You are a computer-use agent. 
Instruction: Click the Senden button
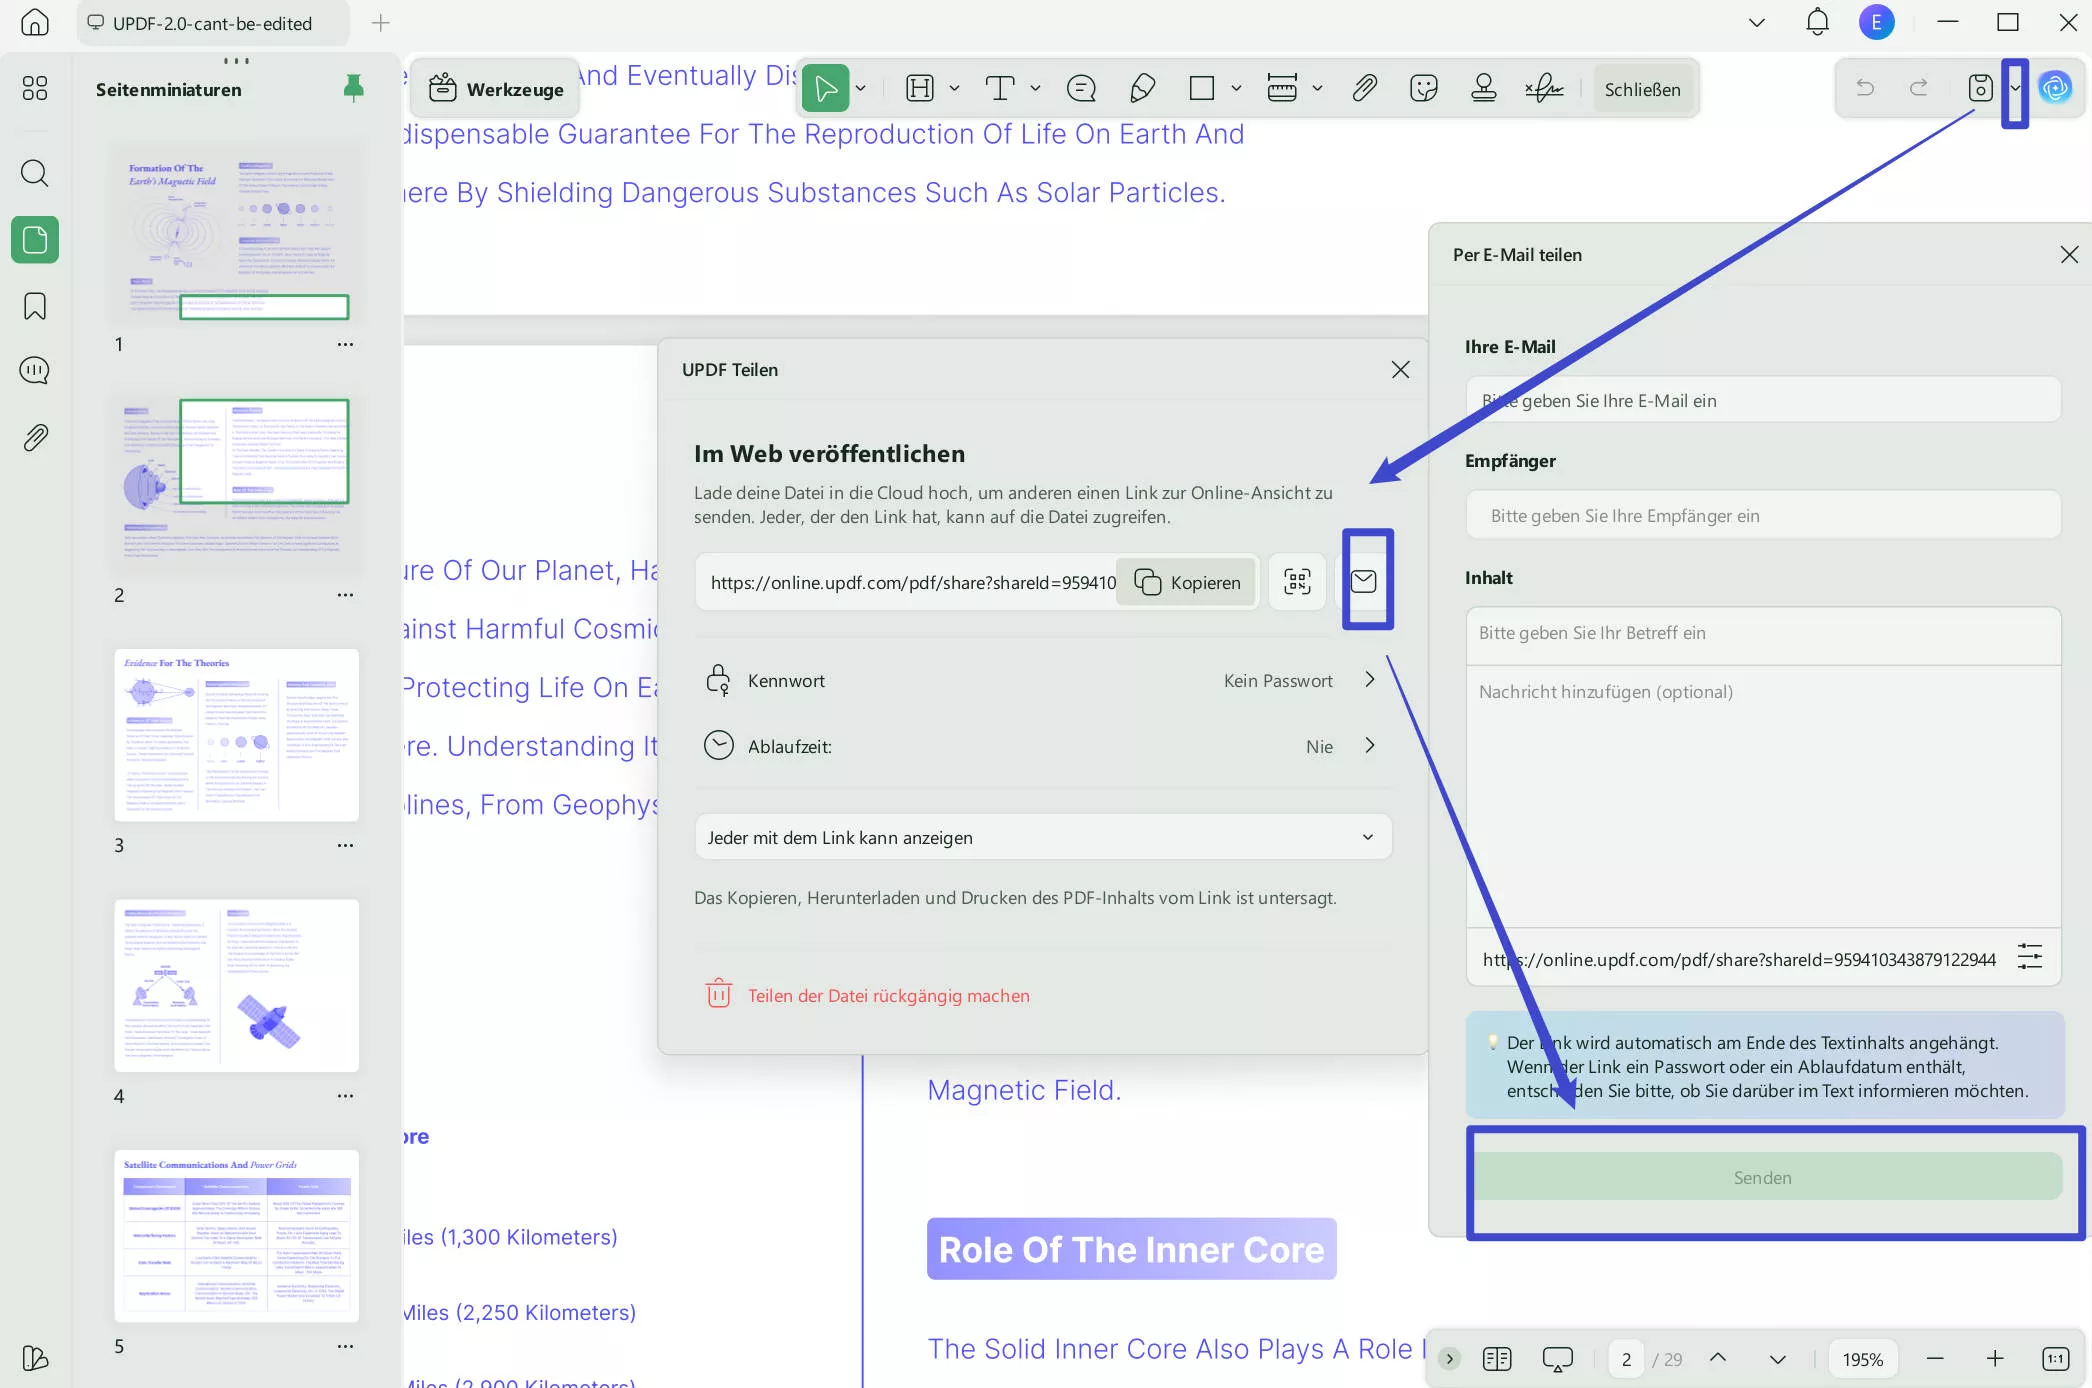(x=1764, y=1177)
